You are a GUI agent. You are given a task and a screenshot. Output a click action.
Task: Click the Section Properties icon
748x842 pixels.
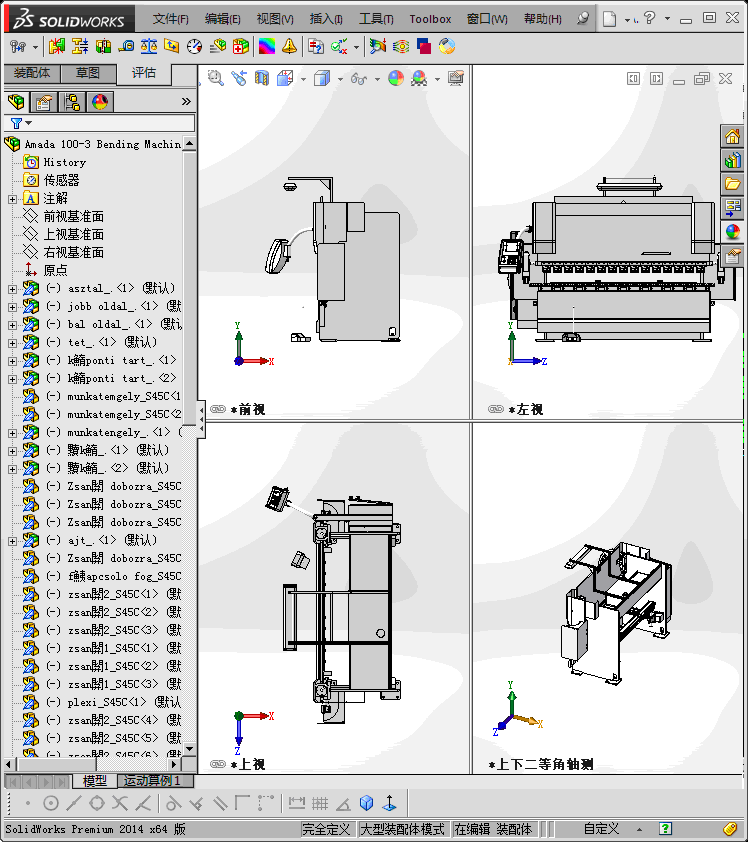coord(172,47)
